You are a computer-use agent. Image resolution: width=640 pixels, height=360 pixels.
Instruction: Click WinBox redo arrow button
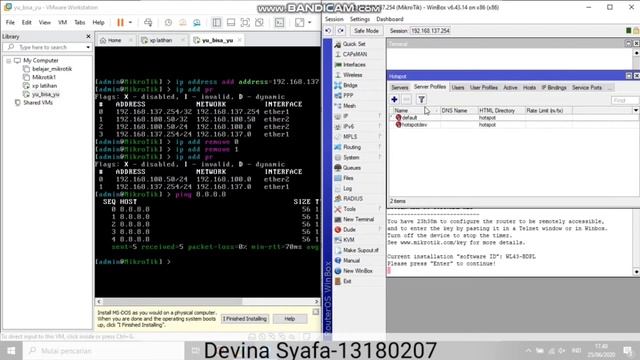(x=341, y=31)
